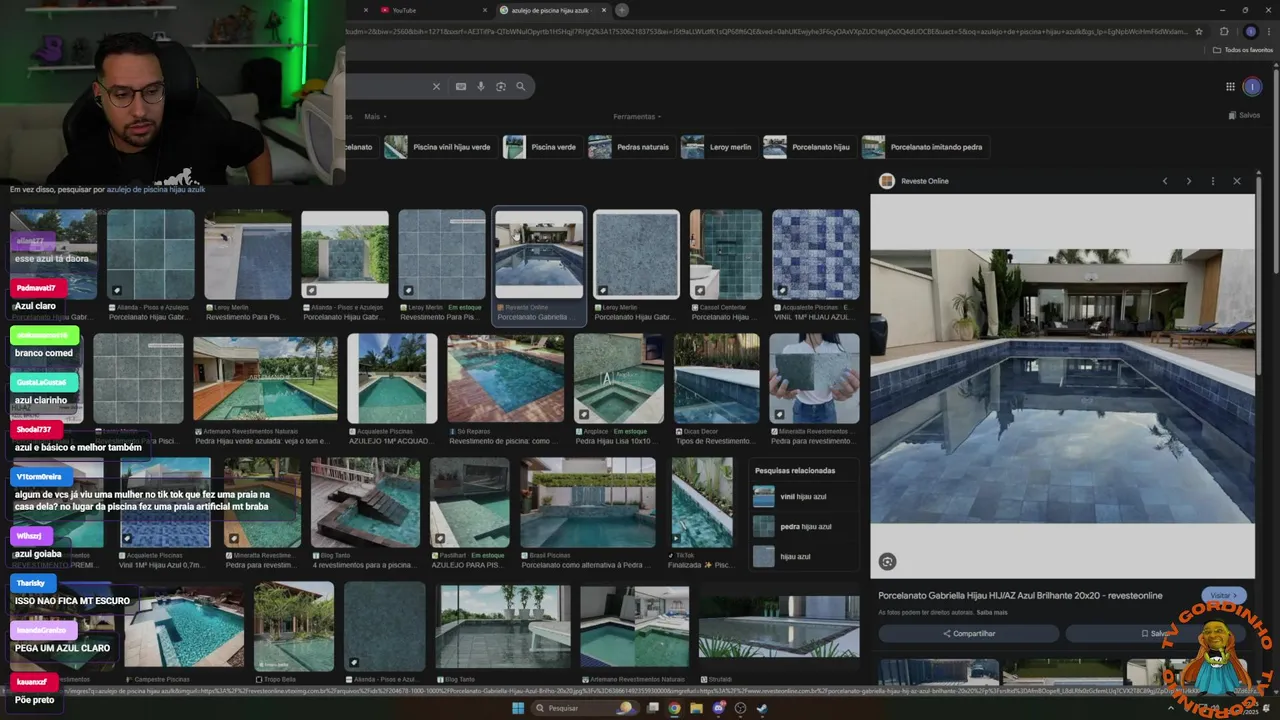Open the Reveste Online source link
Viewport: 1280px width, 720px height.
[914, 181]
